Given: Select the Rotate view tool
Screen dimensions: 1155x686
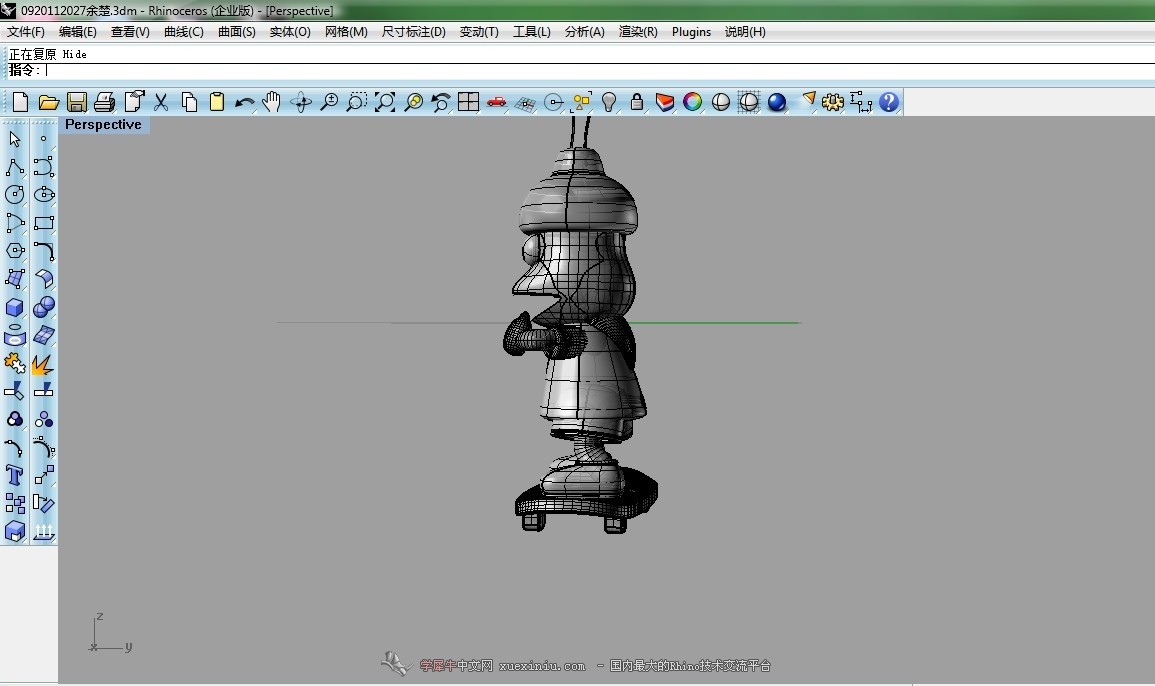Looking at the screenshot, I should point(301,102).
